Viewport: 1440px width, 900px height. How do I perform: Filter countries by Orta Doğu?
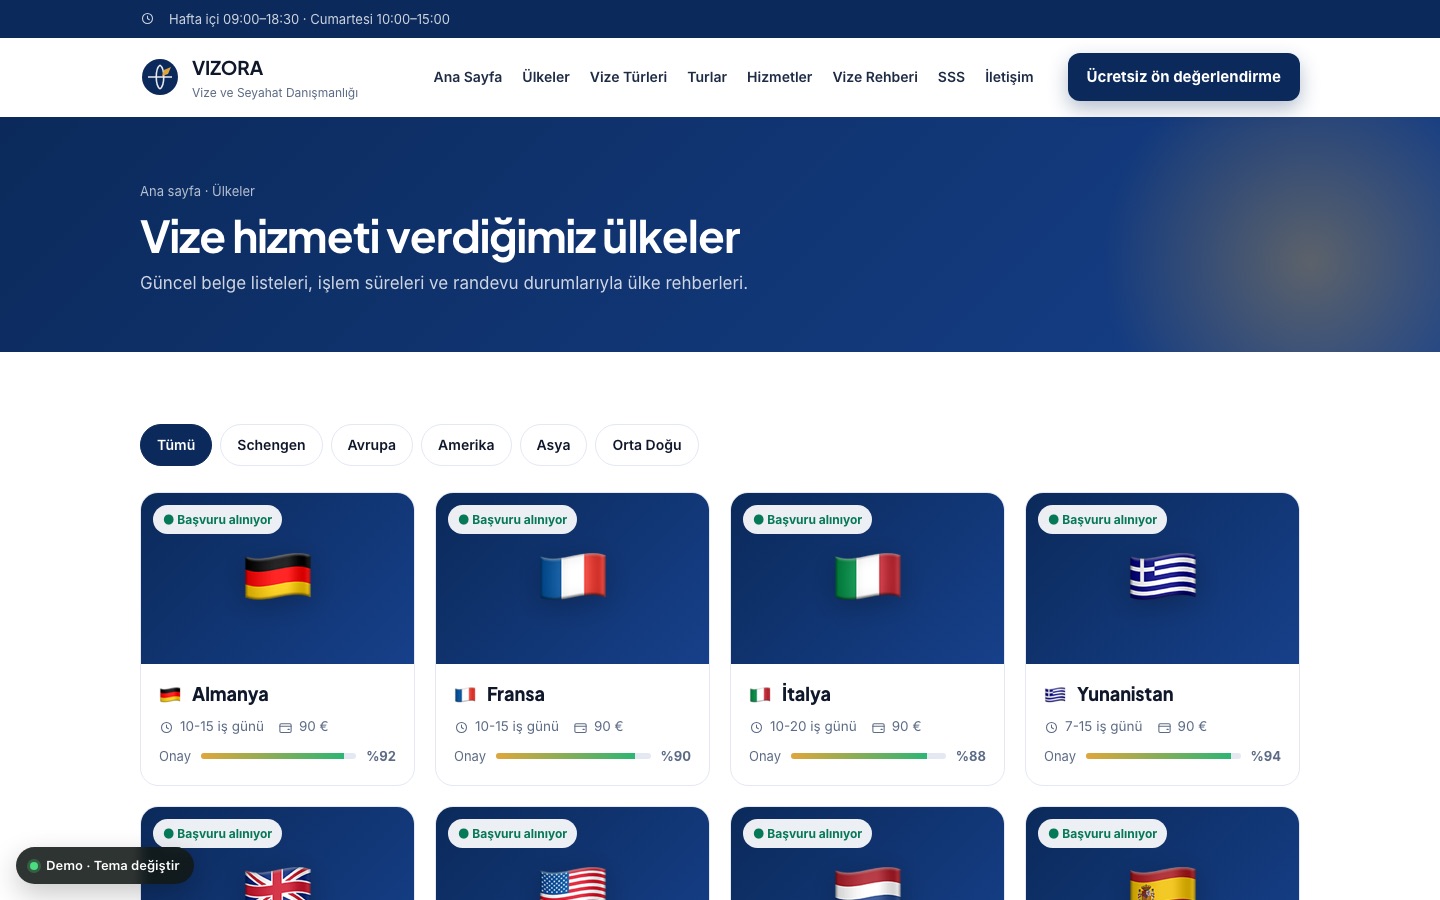coord(647,445)
